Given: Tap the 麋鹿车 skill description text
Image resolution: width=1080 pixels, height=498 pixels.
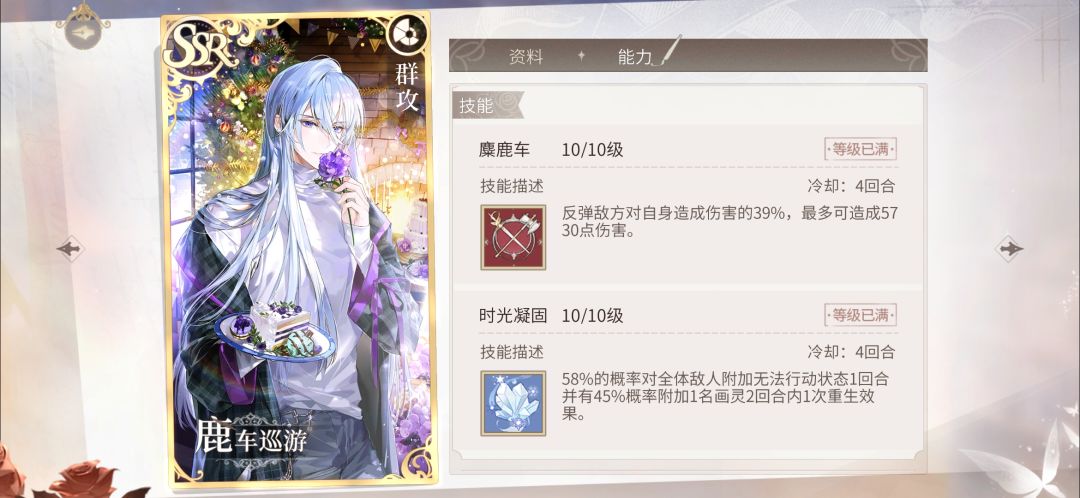Looking at the screenshot, I should 728,222.
